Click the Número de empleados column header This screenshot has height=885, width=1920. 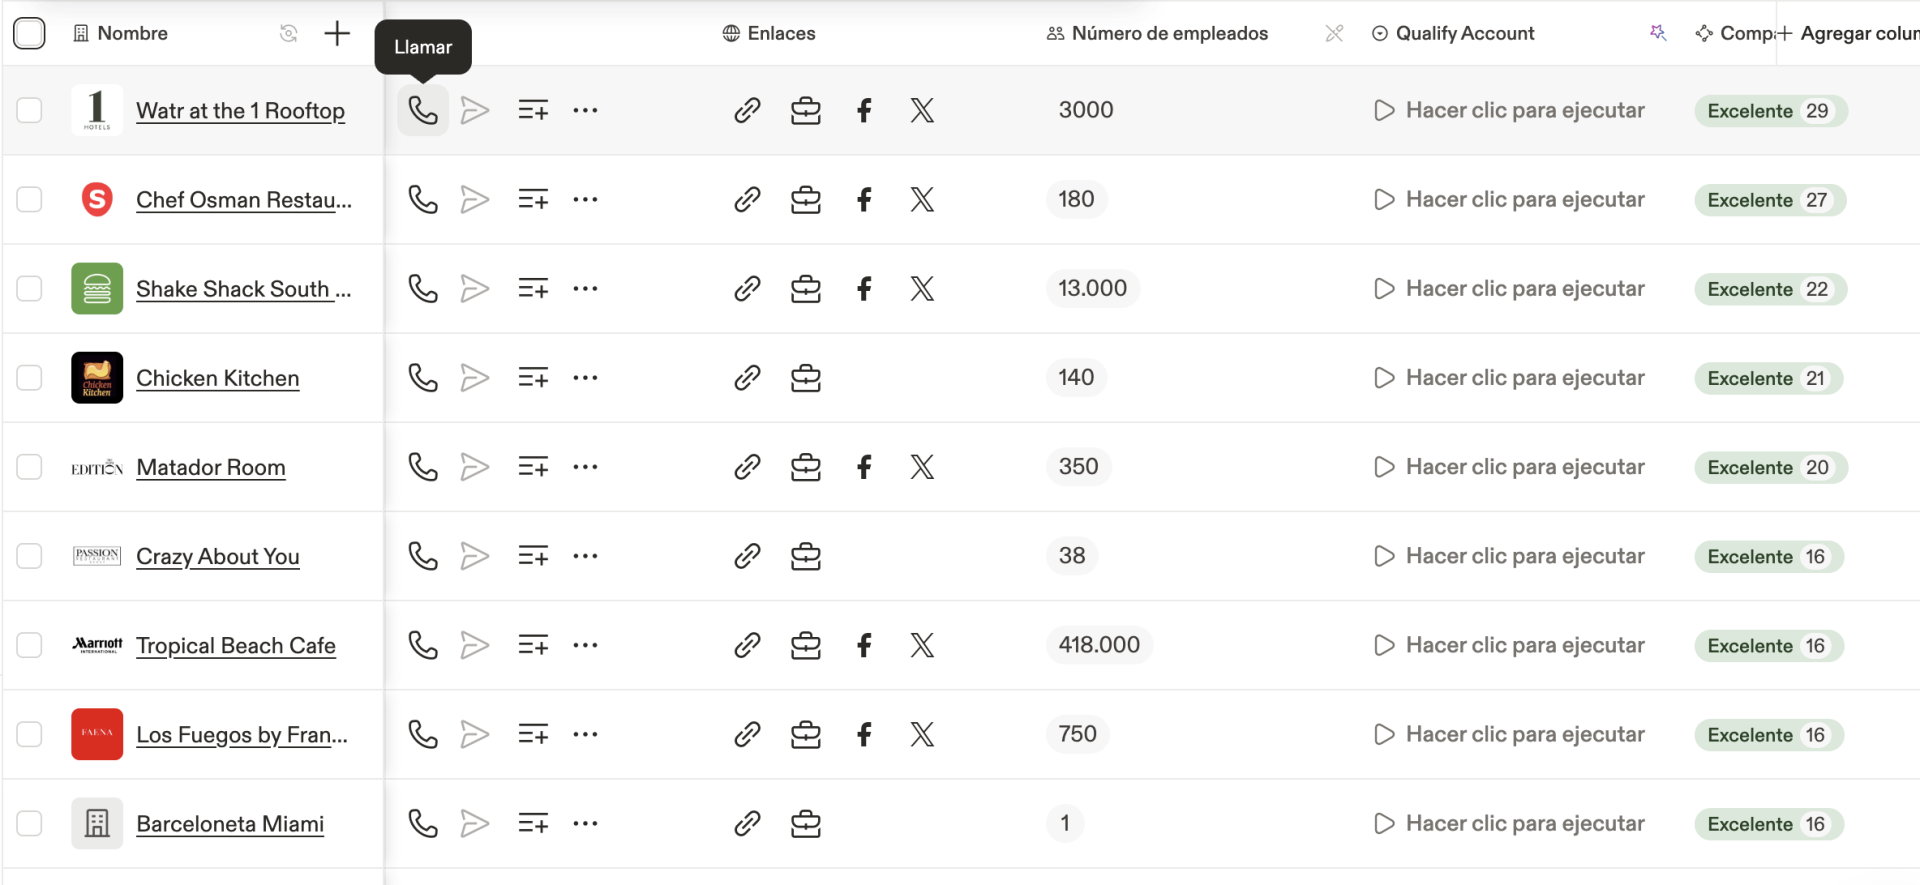1168,33
